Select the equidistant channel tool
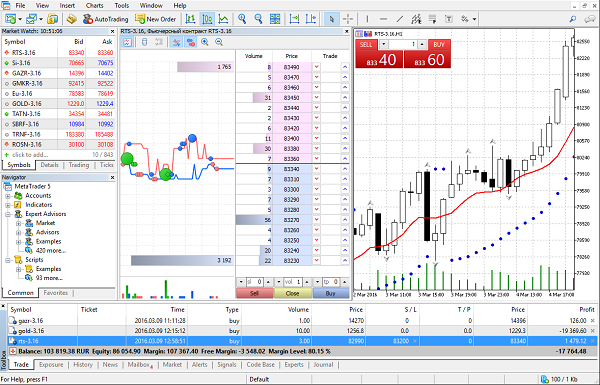 [x=416, y=19]
